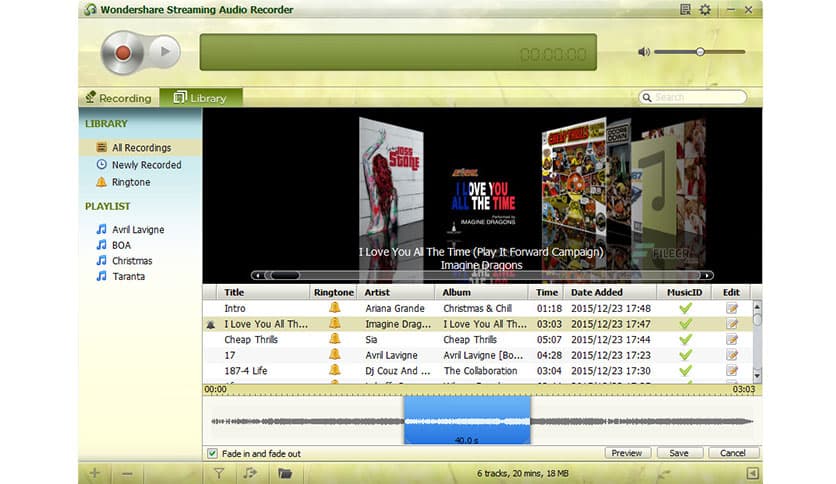Click MusicID checkmark for Cheap Thrills
This screenshot has height=484, width=836.
tap(686, 339)
